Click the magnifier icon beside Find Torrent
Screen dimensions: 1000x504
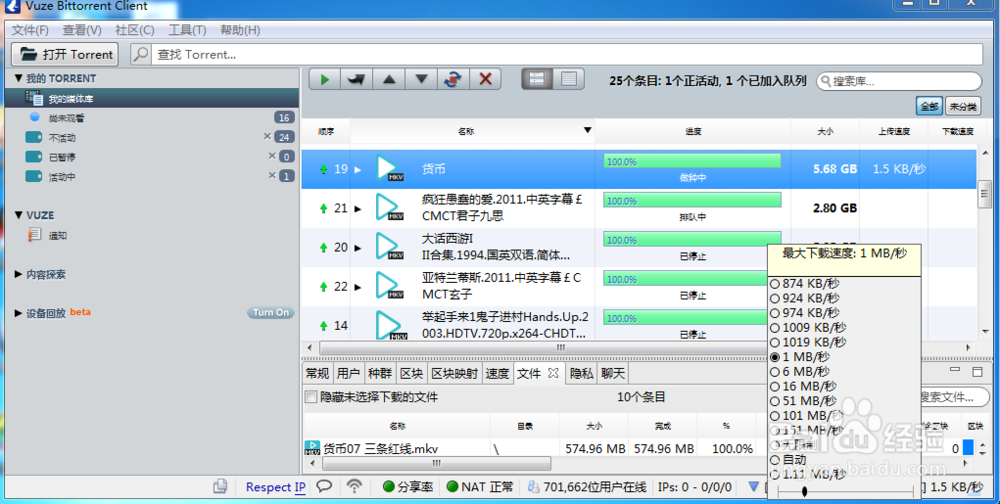click(x=140, y=54)
